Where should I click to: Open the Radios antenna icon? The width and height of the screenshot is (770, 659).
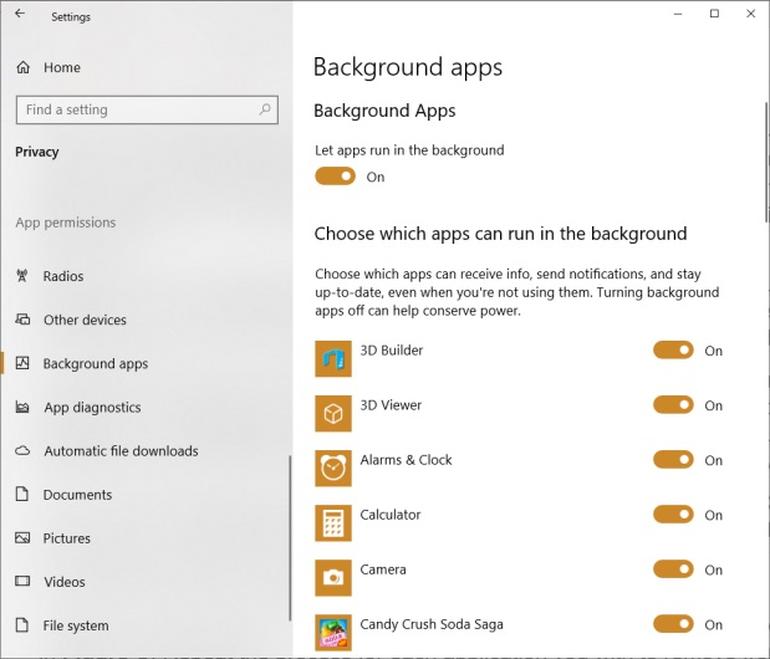point(22,276)
